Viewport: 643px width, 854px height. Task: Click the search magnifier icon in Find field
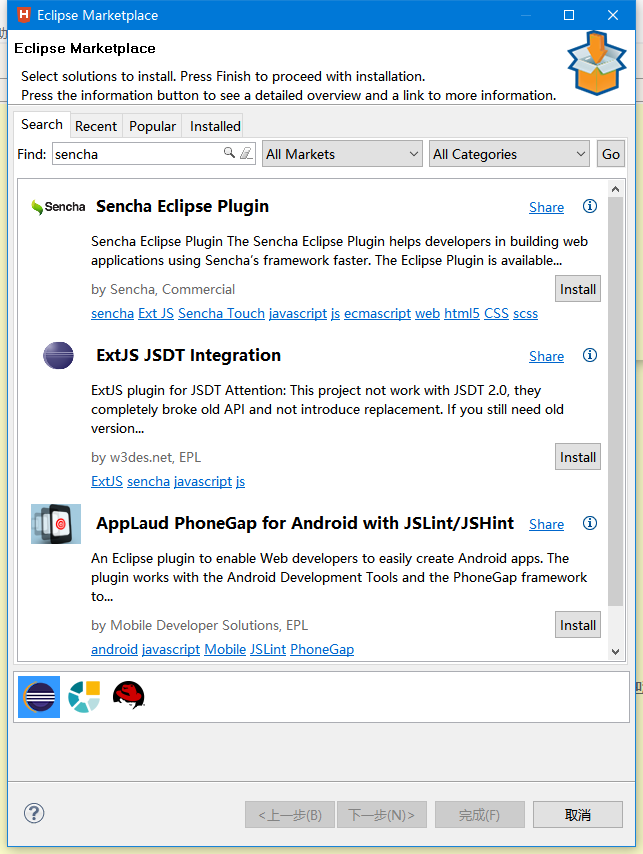pyautogui.click(x=229, y=153)
